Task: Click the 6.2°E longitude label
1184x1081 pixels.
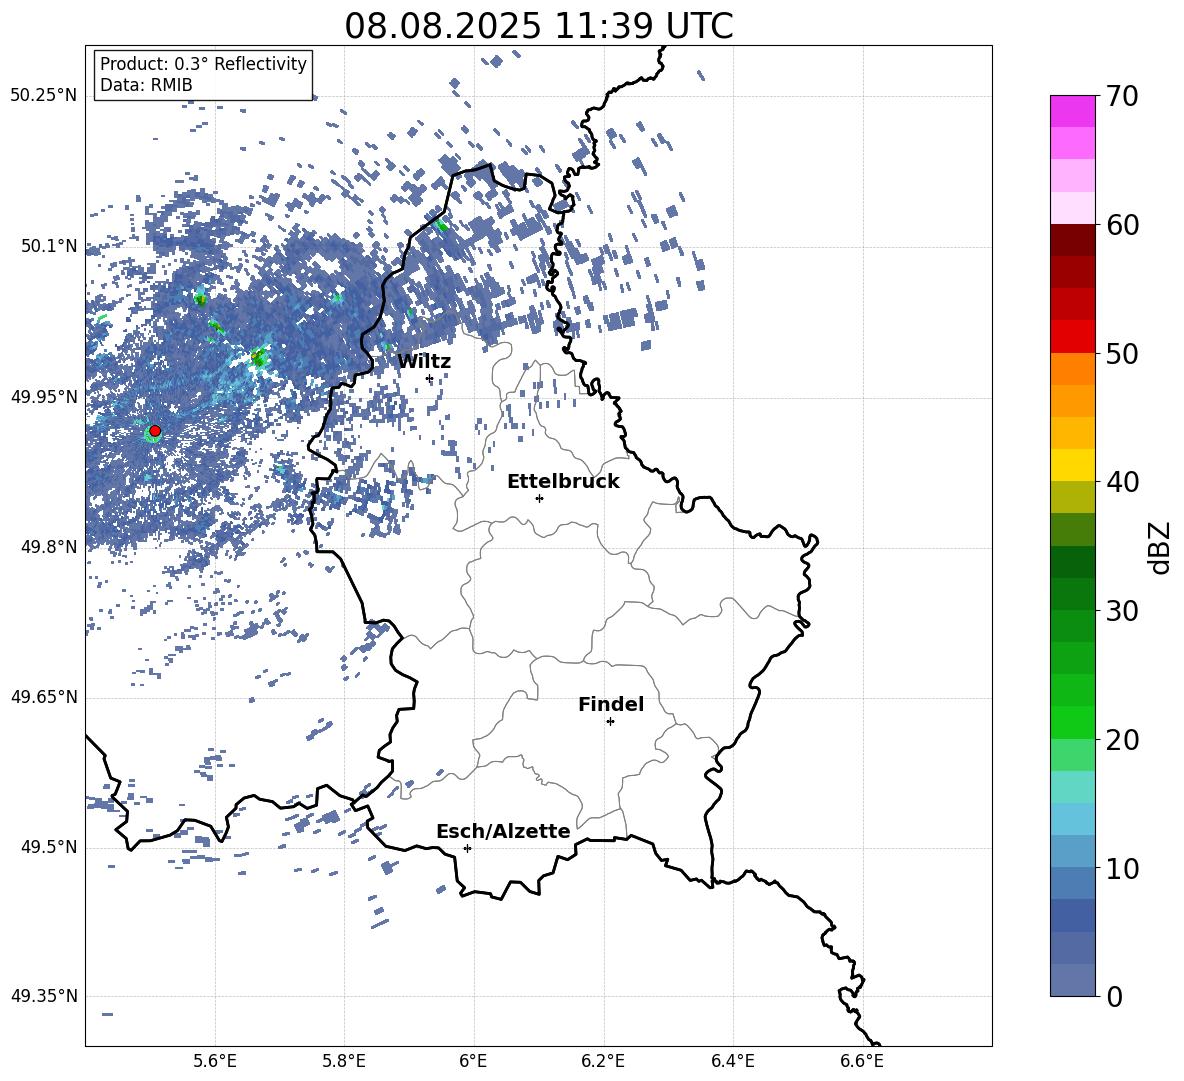Action: click(603, 1061)
